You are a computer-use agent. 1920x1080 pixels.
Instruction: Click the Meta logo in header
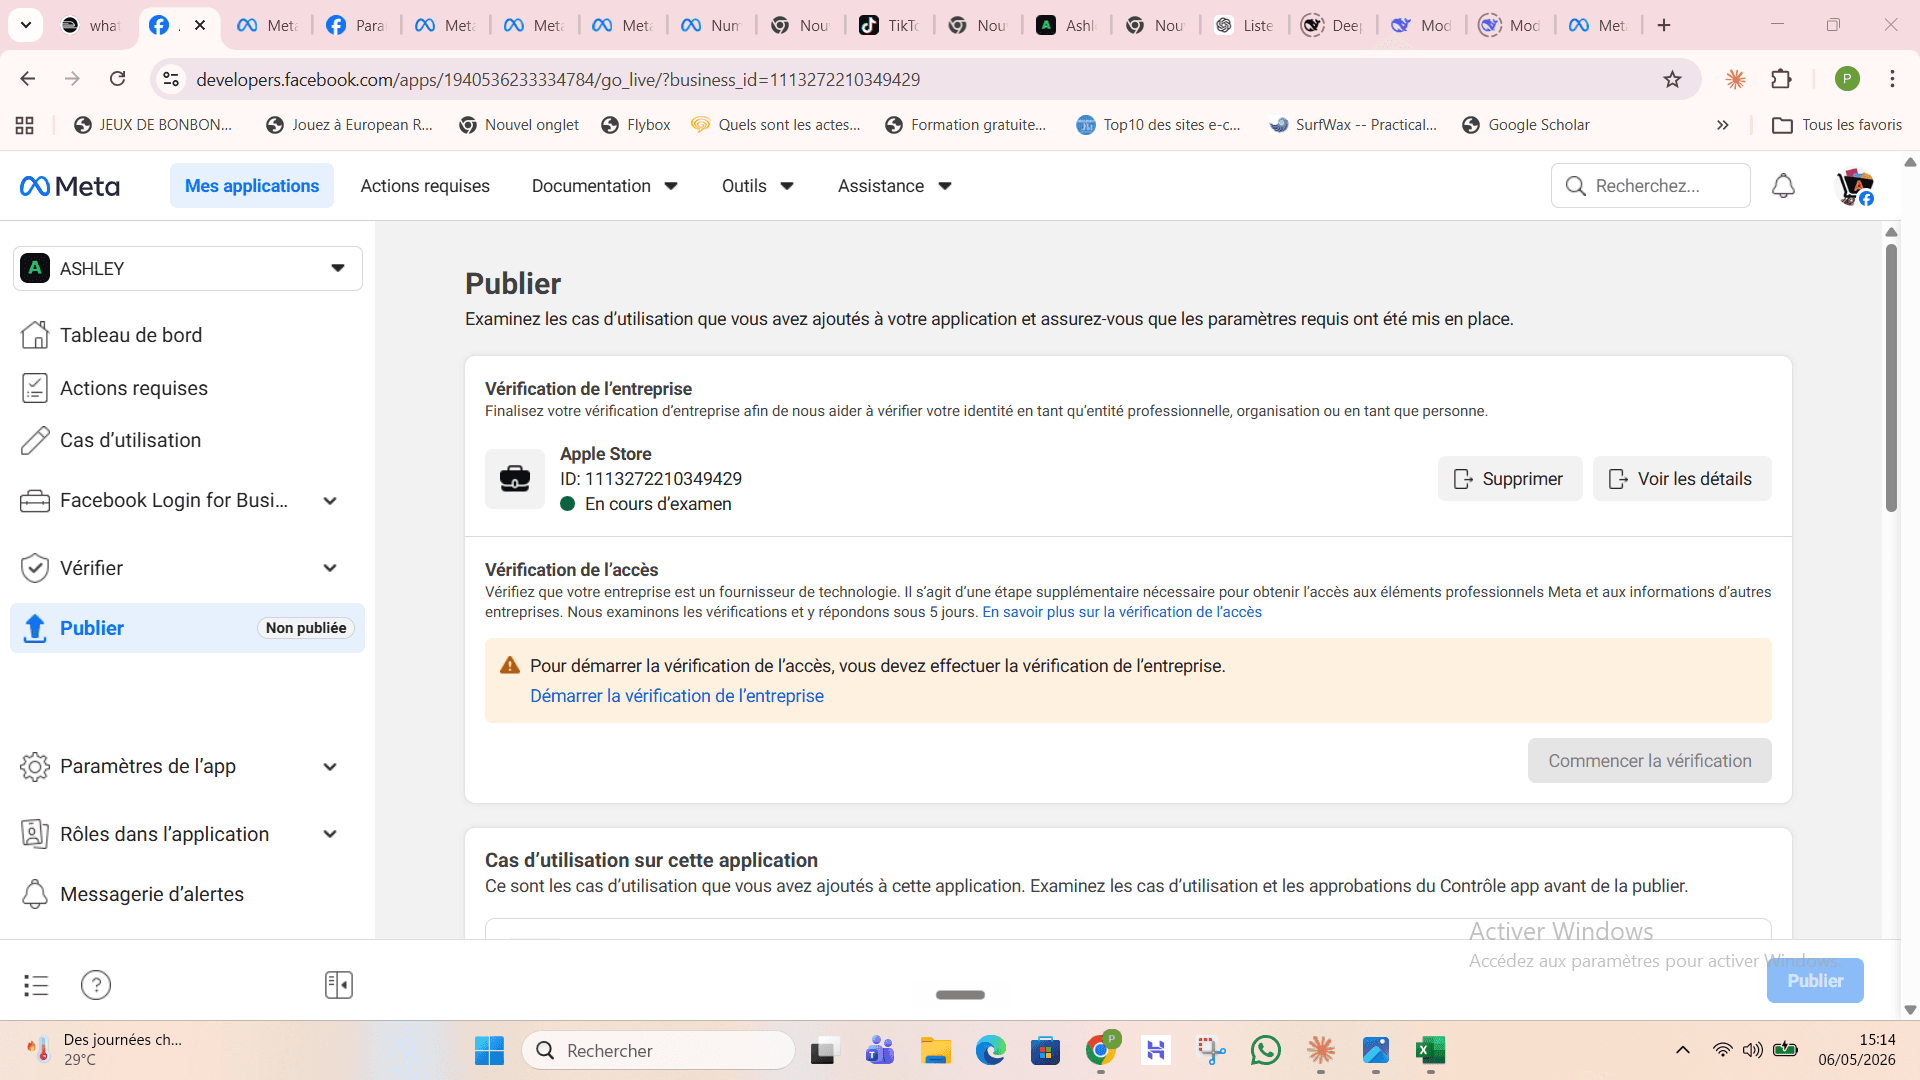tap(70, 186)
